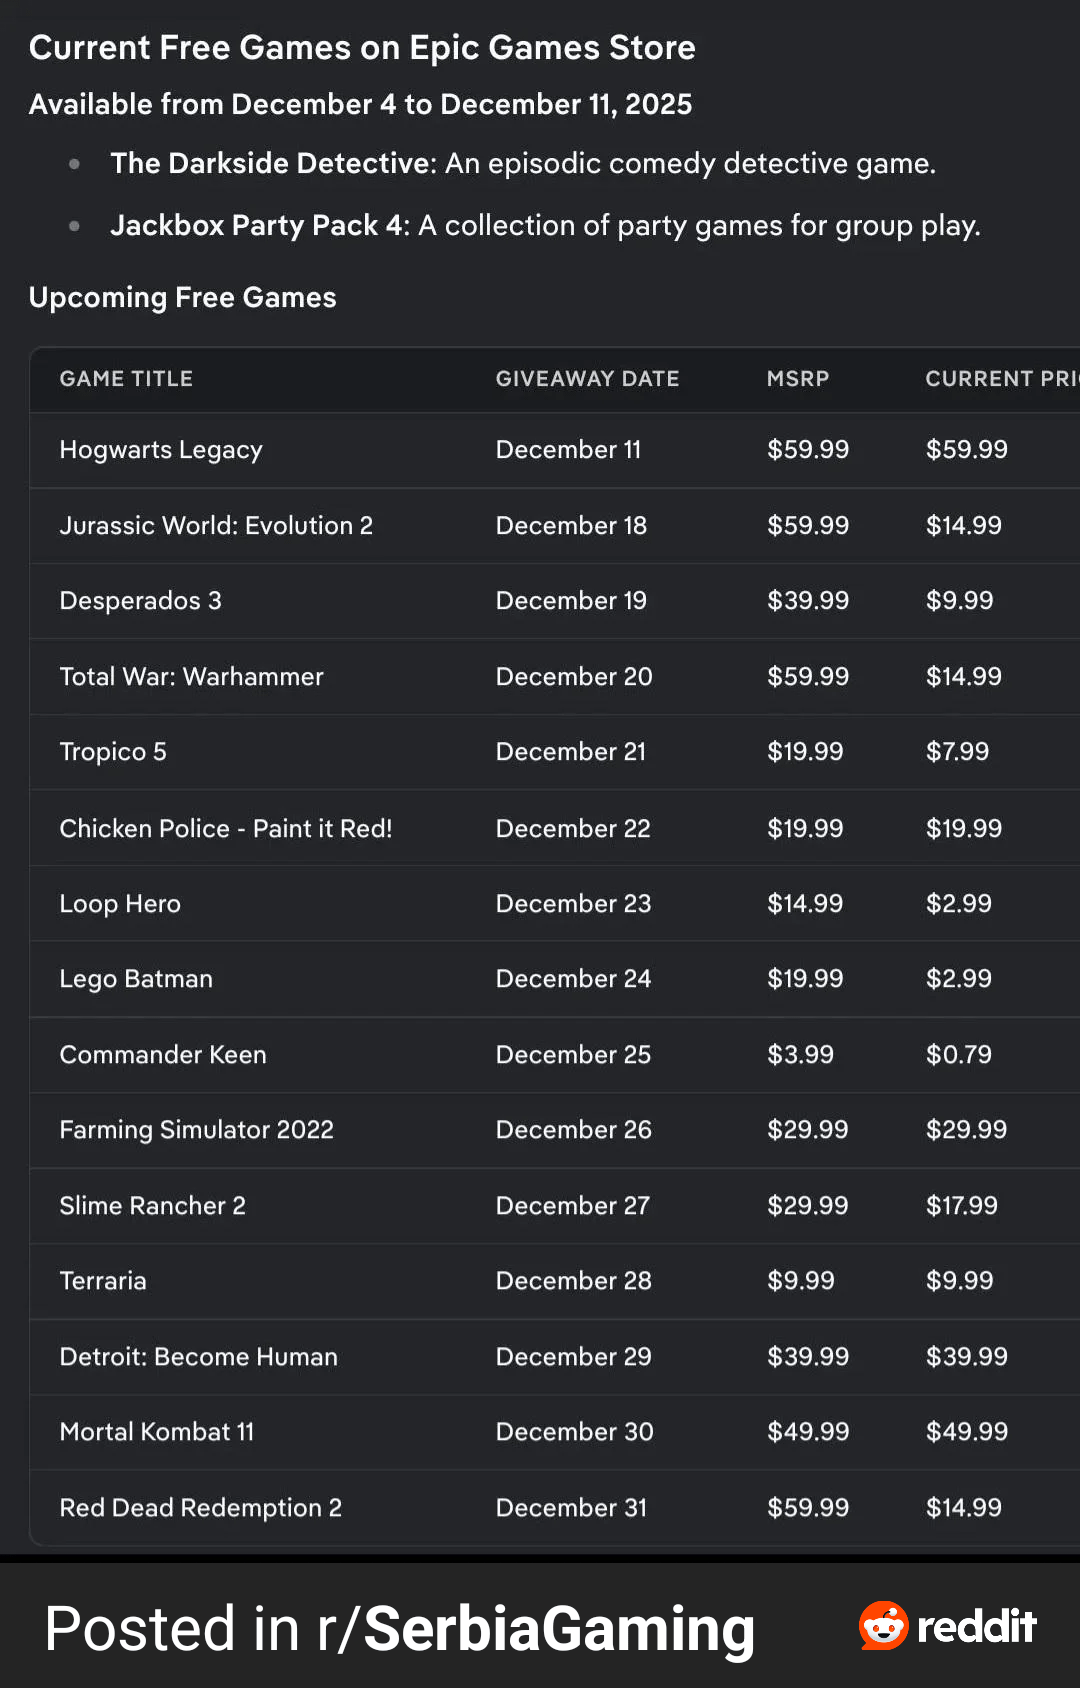Viewport: 1080px width, 1688px height.
Task: Select the Jurassic World: Evolution 2 title
Action: (216, 526)
